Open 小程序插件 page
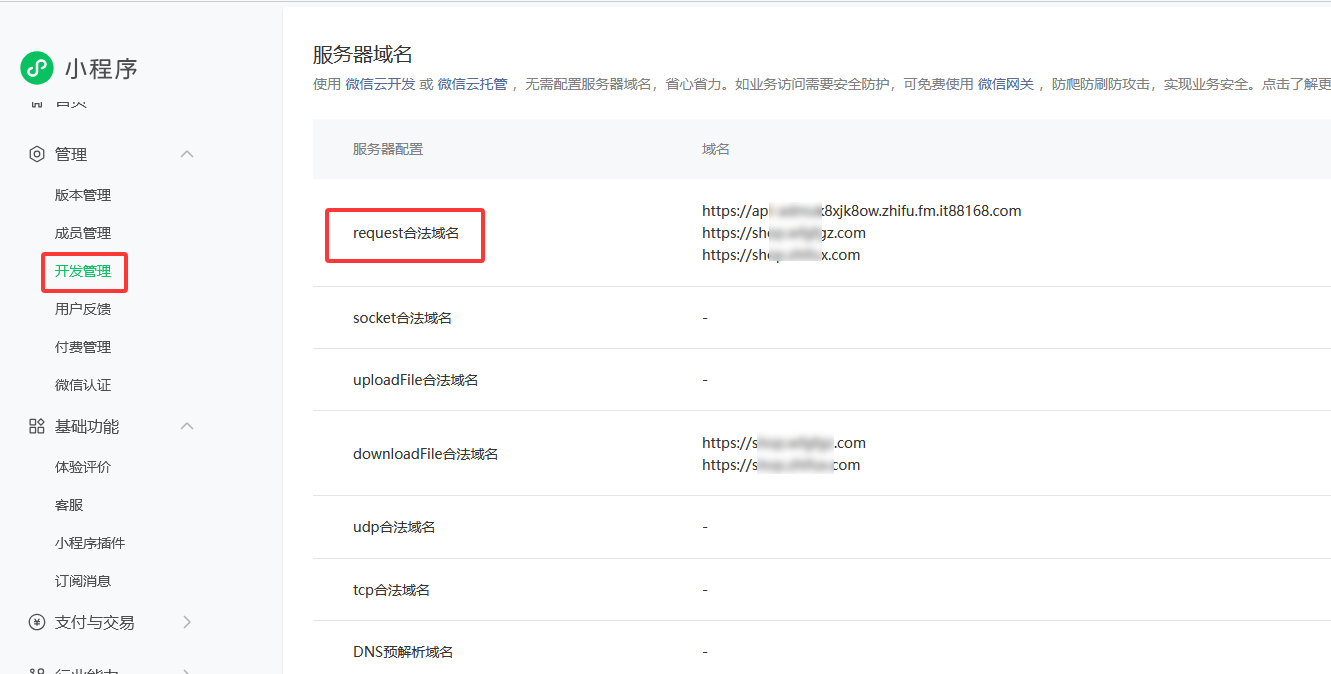Image resolution: width=1331 pixels, height=674 pixels. pyautogui.click(x=90, y=543)
